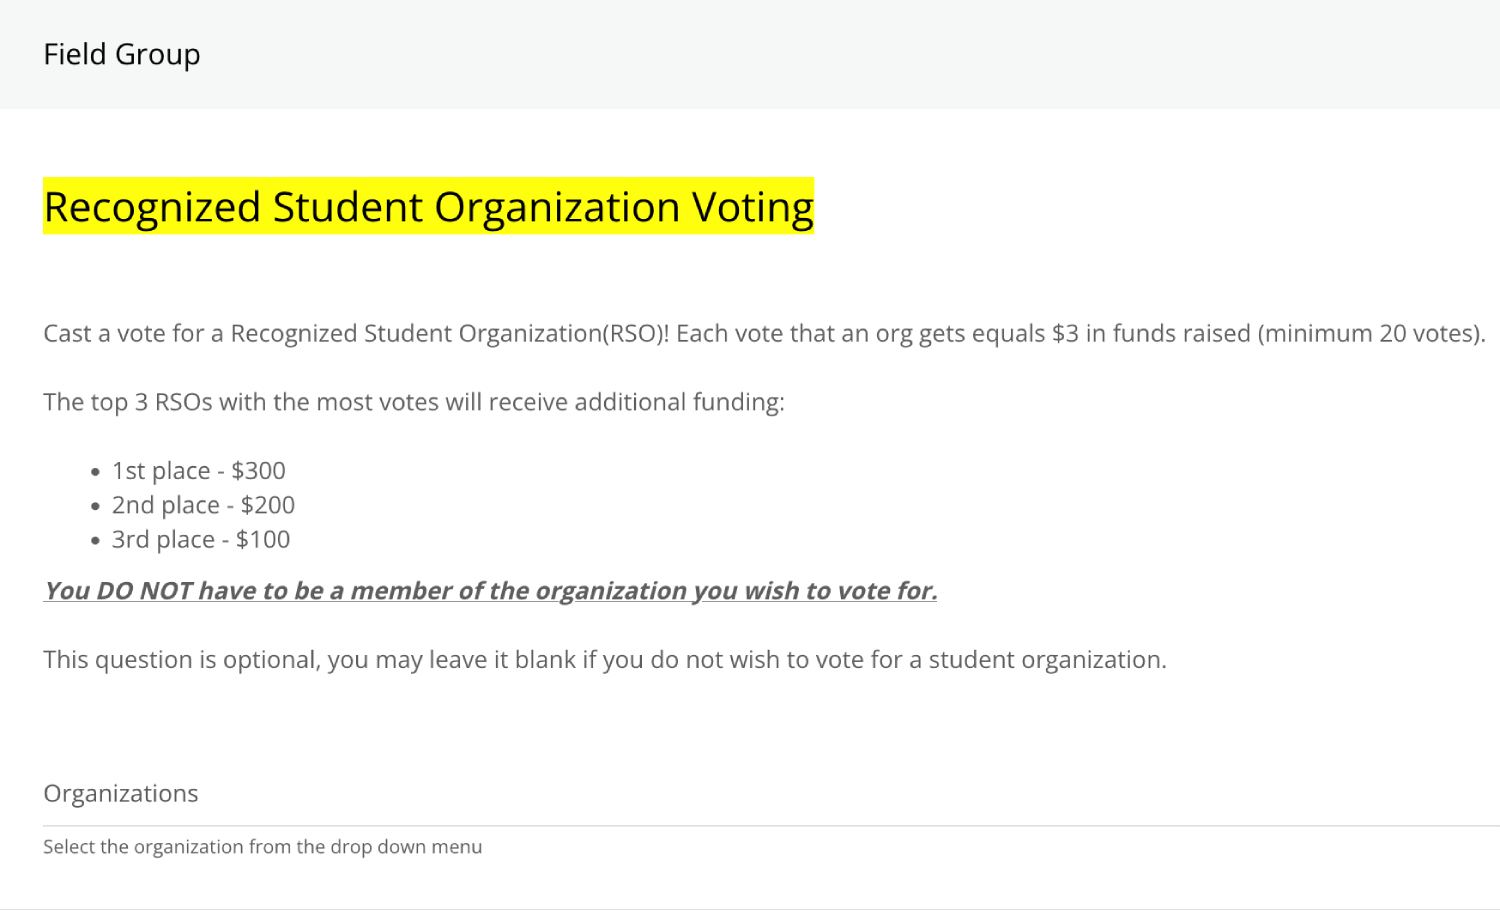This screenshot has width=1500, height=910.
Task: Select the 3rd place $100 bullet item
Action: tap(200, 539)
